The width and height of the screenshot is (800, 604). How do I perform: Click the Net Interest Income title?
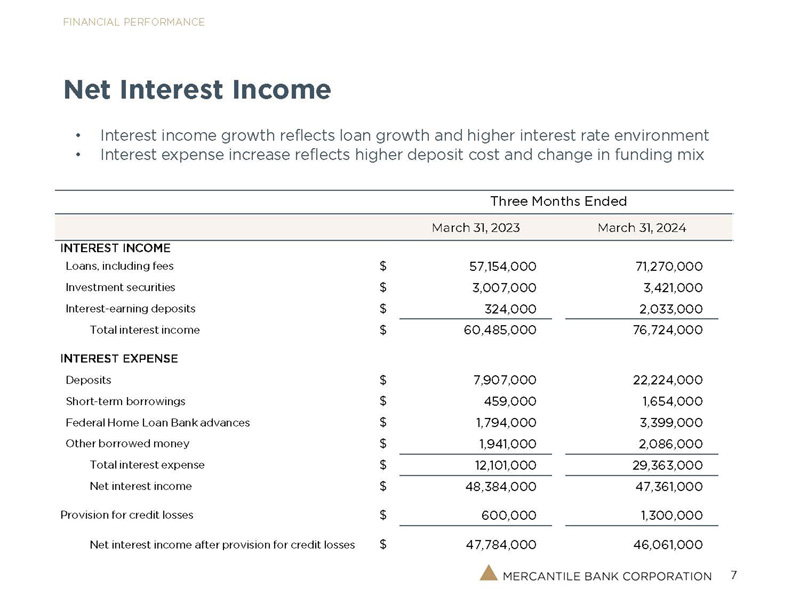197,90
